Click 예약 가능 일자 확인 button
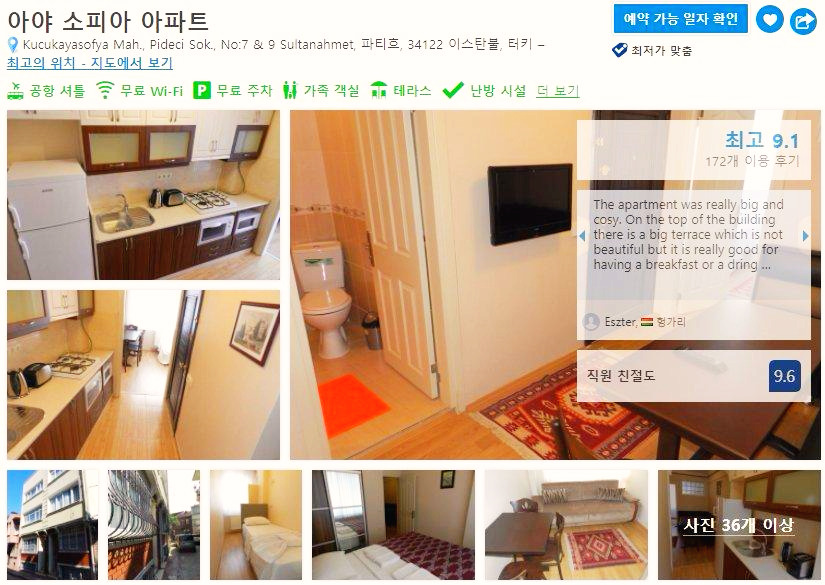 (x=680, y=19)
